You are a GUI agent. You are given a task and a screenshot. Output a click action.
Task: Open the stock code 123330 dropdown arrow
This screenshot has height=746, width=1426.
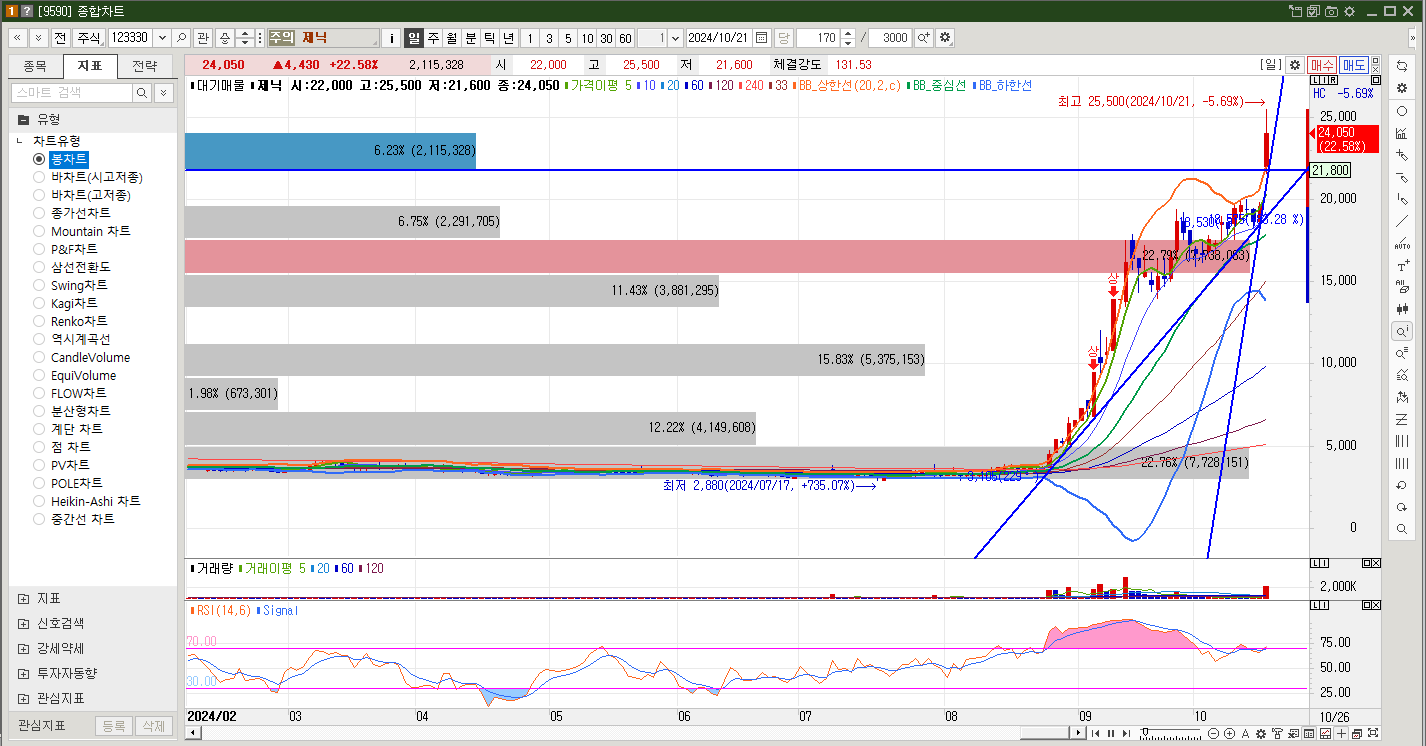162,37
